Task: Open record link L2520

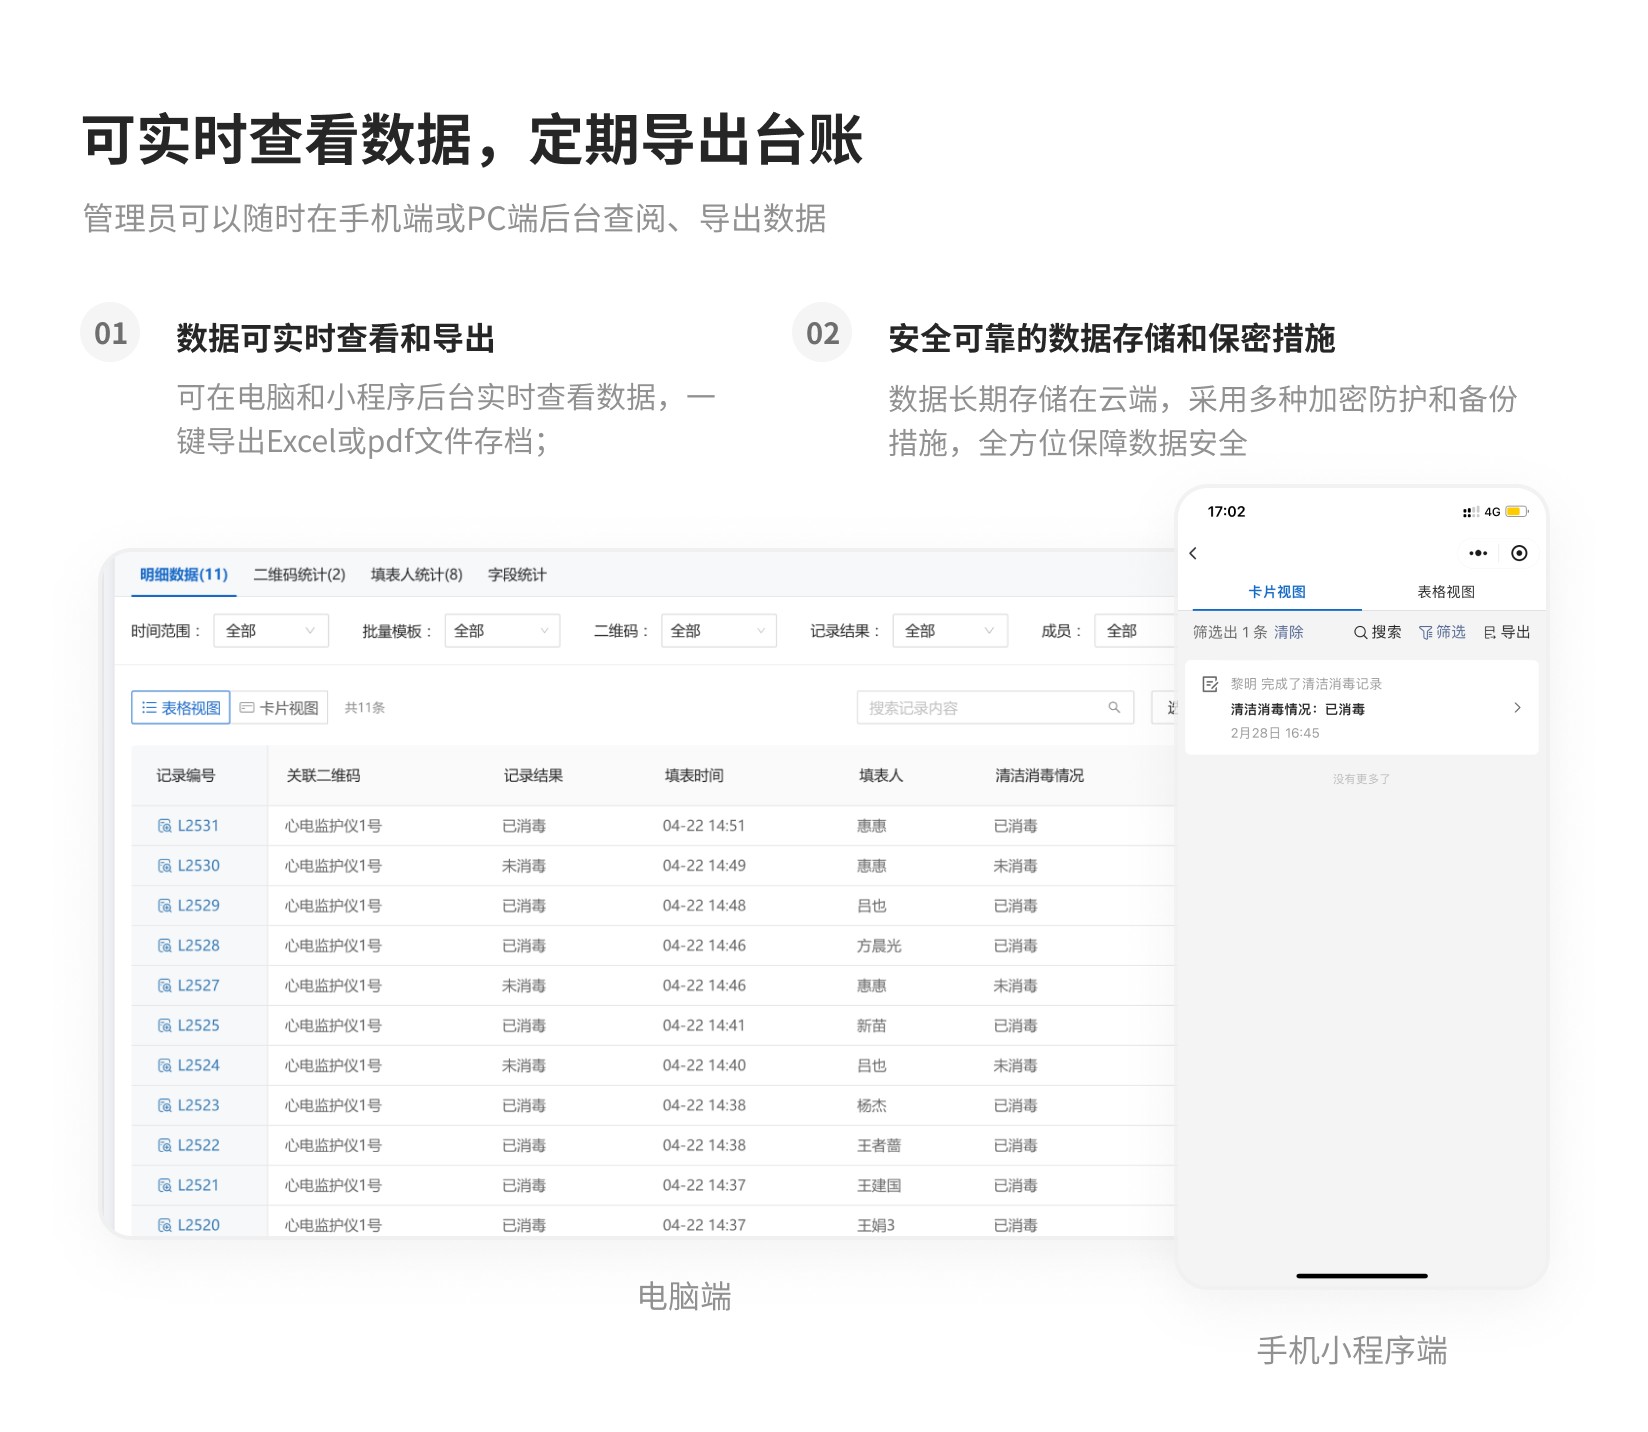Action: tap(198, 1225)
